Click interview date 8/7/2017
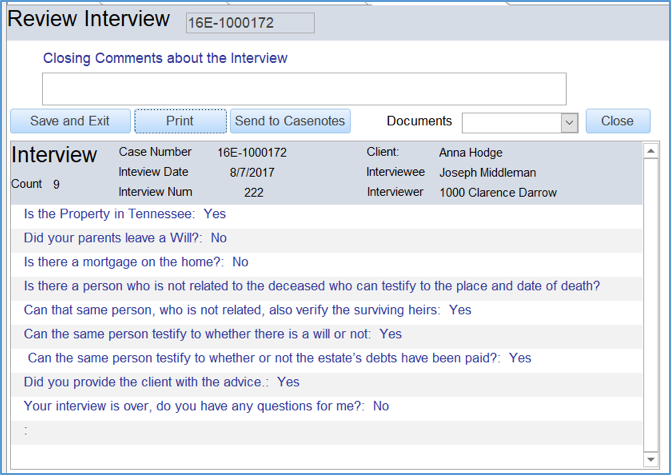This screenshot has height=475, width=671. (x=252, y=173)
